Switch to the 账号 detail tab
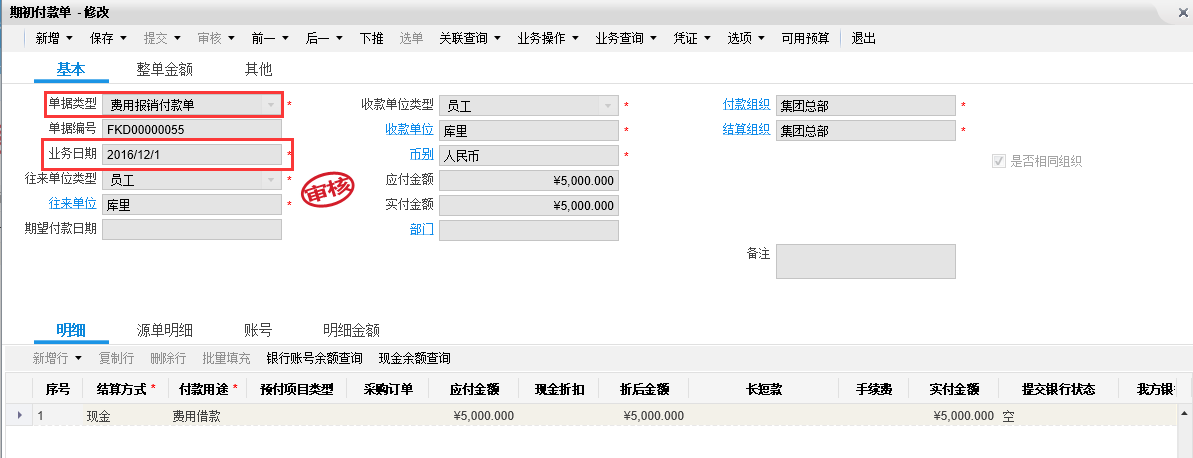 coord(258,330)
